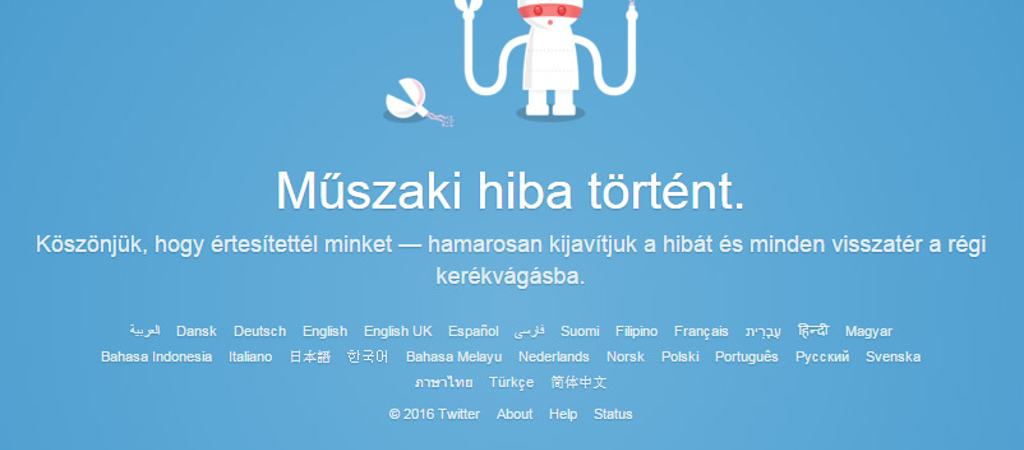
Task: Open Twitter Status page link
Action: click(x=613, y=414)
